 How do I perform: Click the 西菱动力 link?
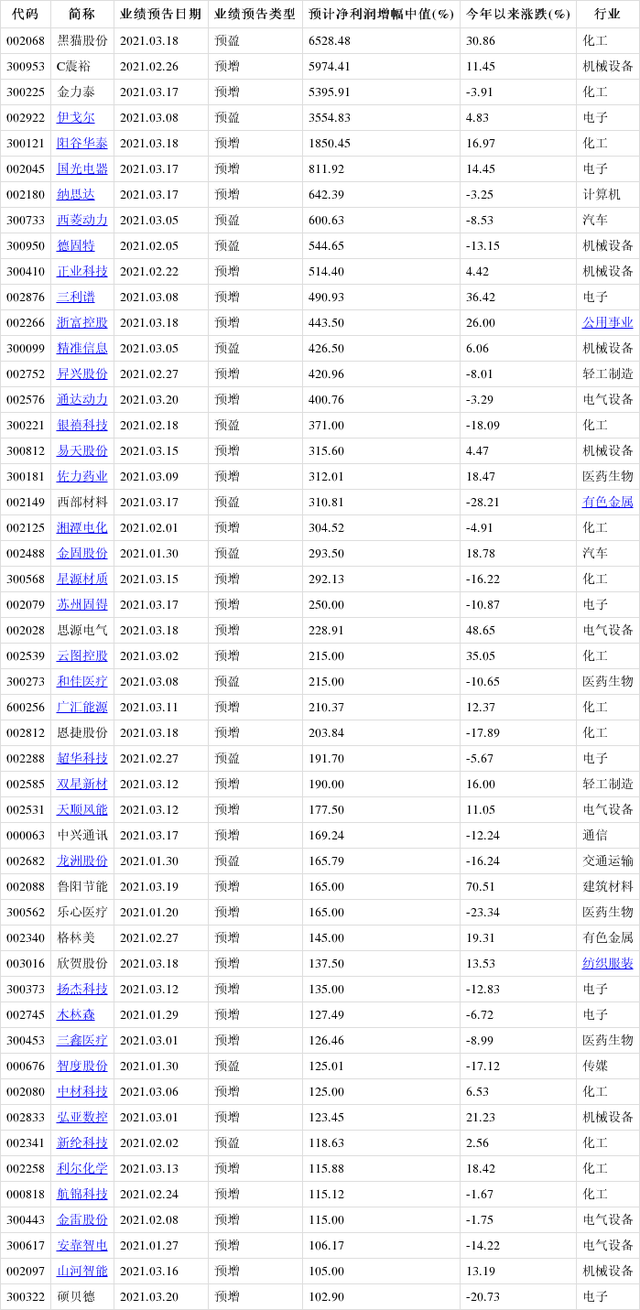pyautogui.click(x=82, y=220)
